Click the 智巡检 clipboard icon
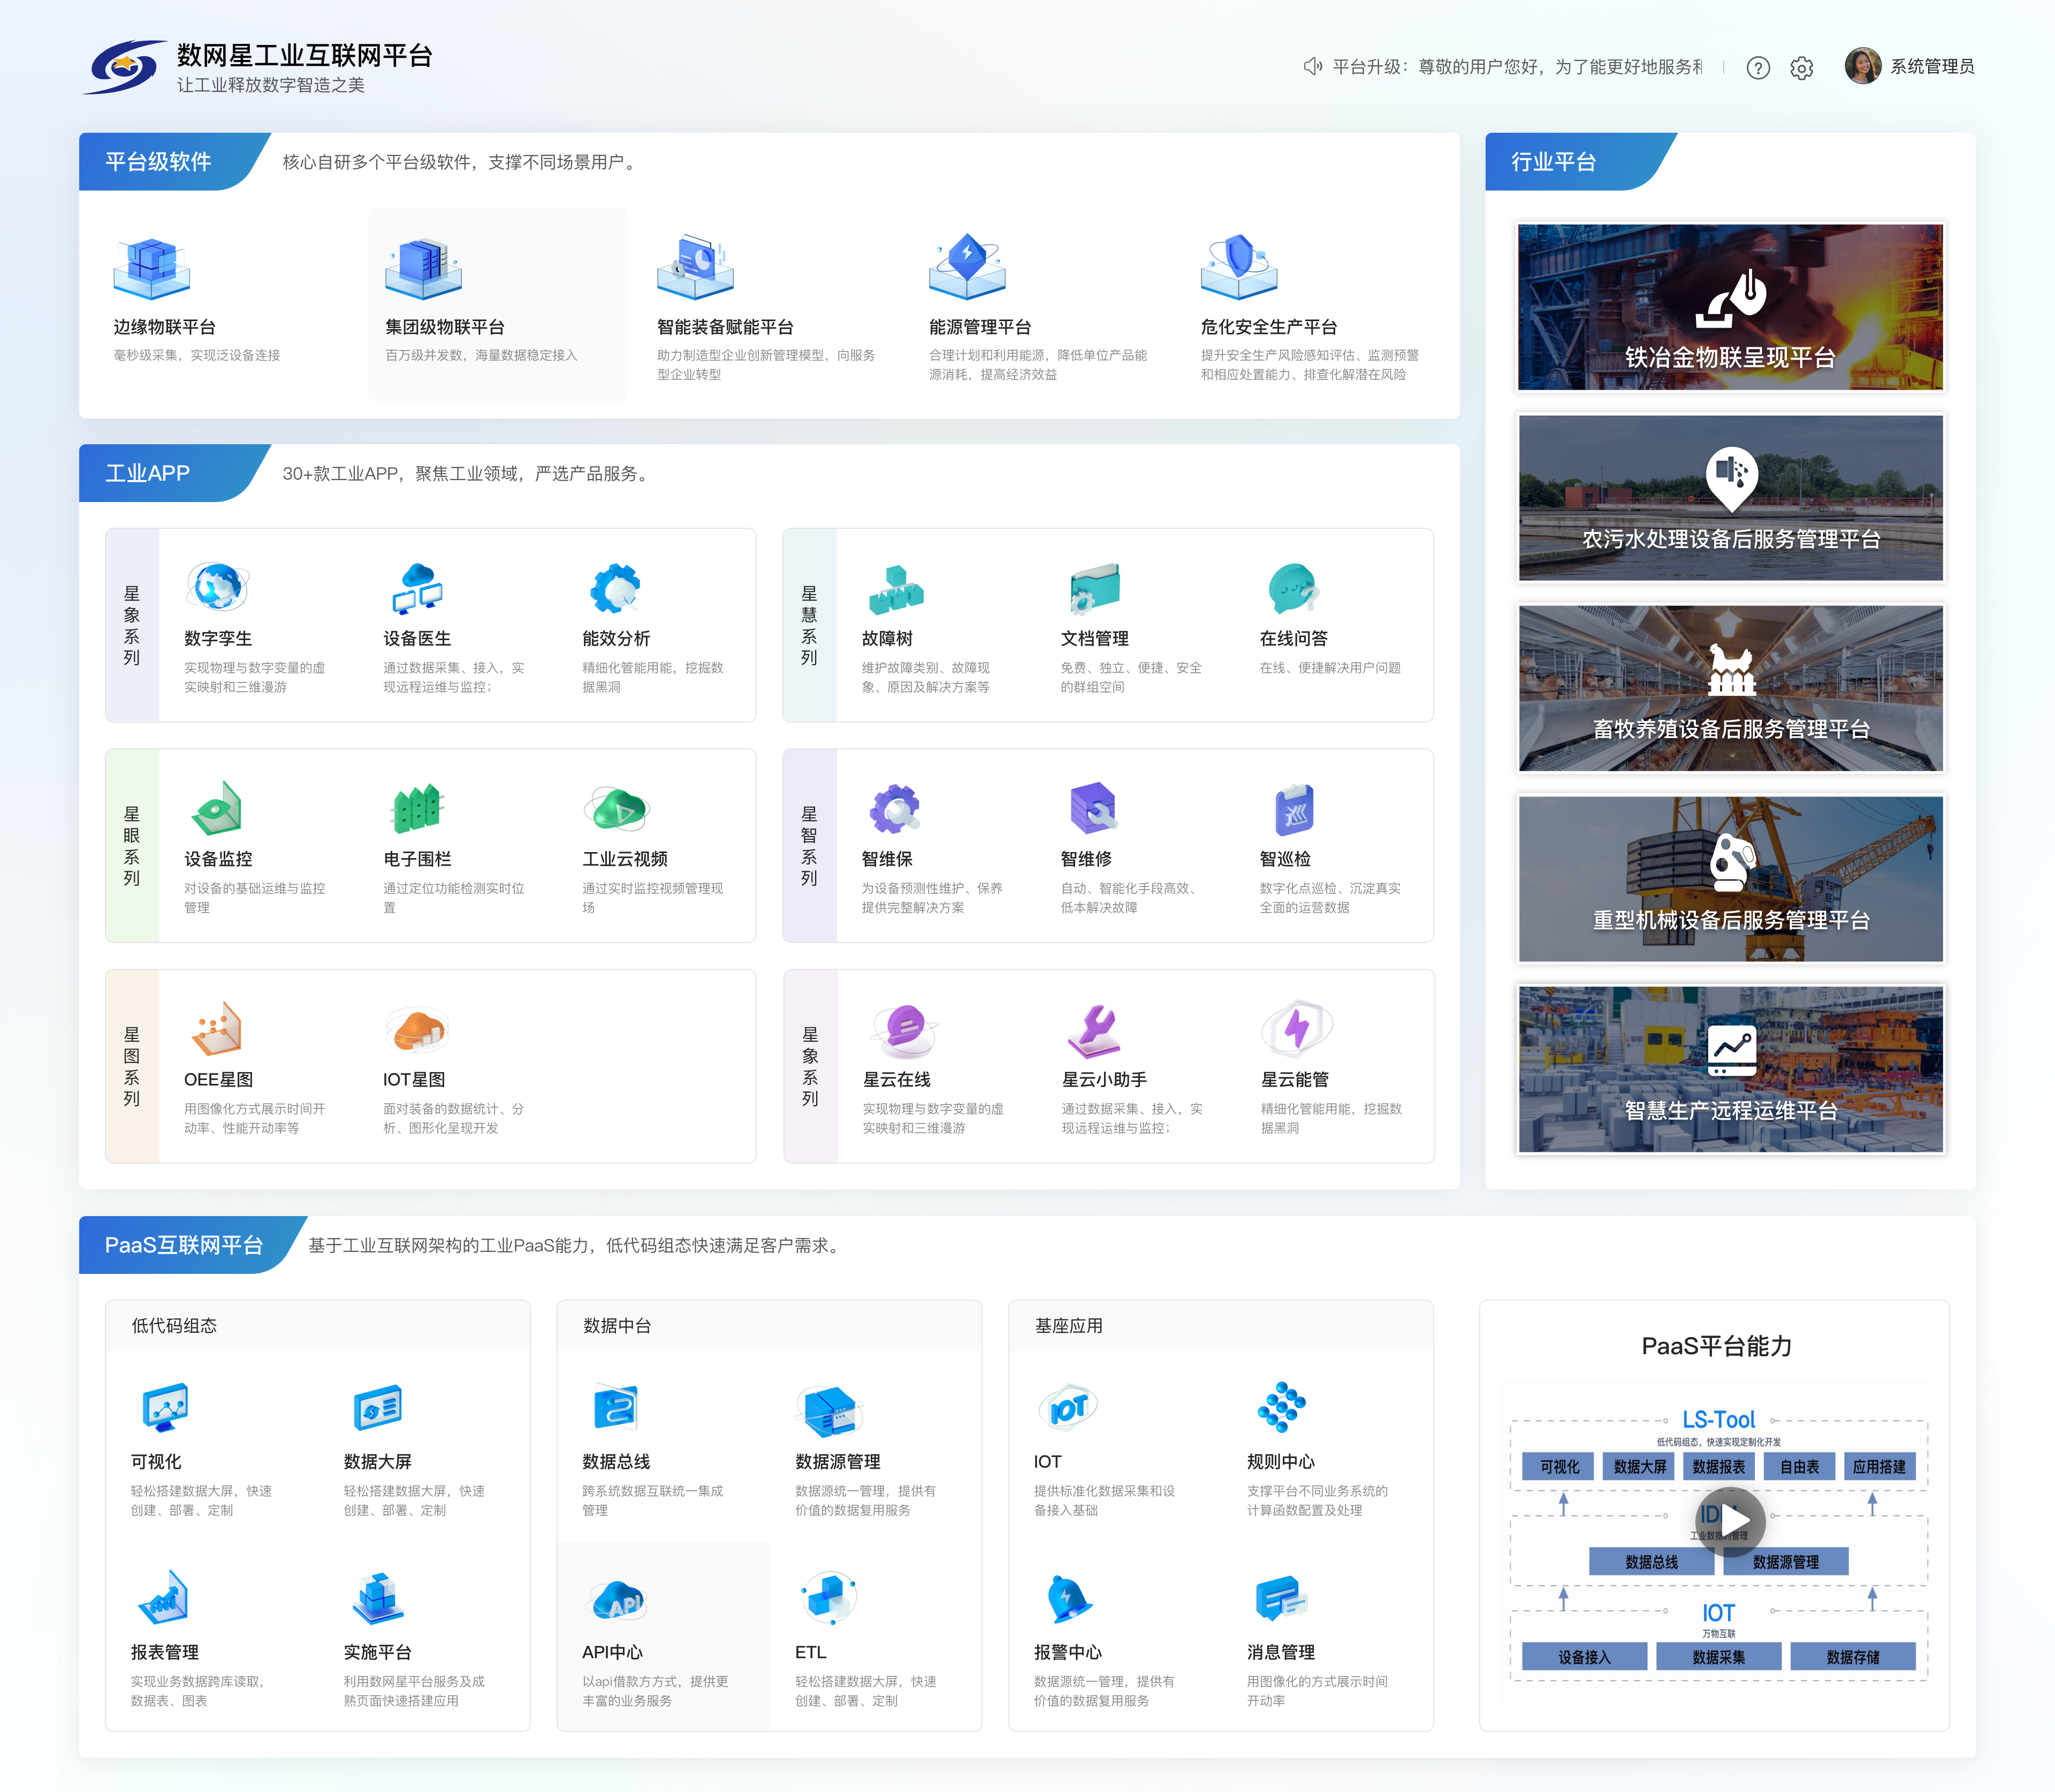 point(1294,808)
